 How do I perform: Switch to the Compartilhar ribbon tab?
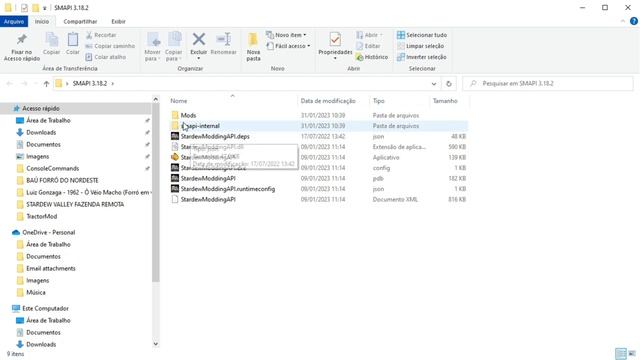[x=80, y=21]
